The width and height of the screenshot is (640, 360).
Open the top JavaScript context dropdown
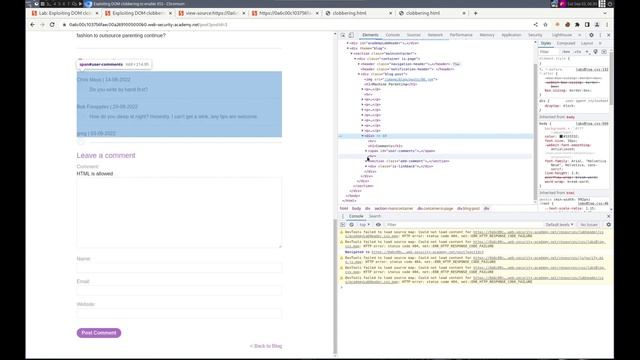364,225
